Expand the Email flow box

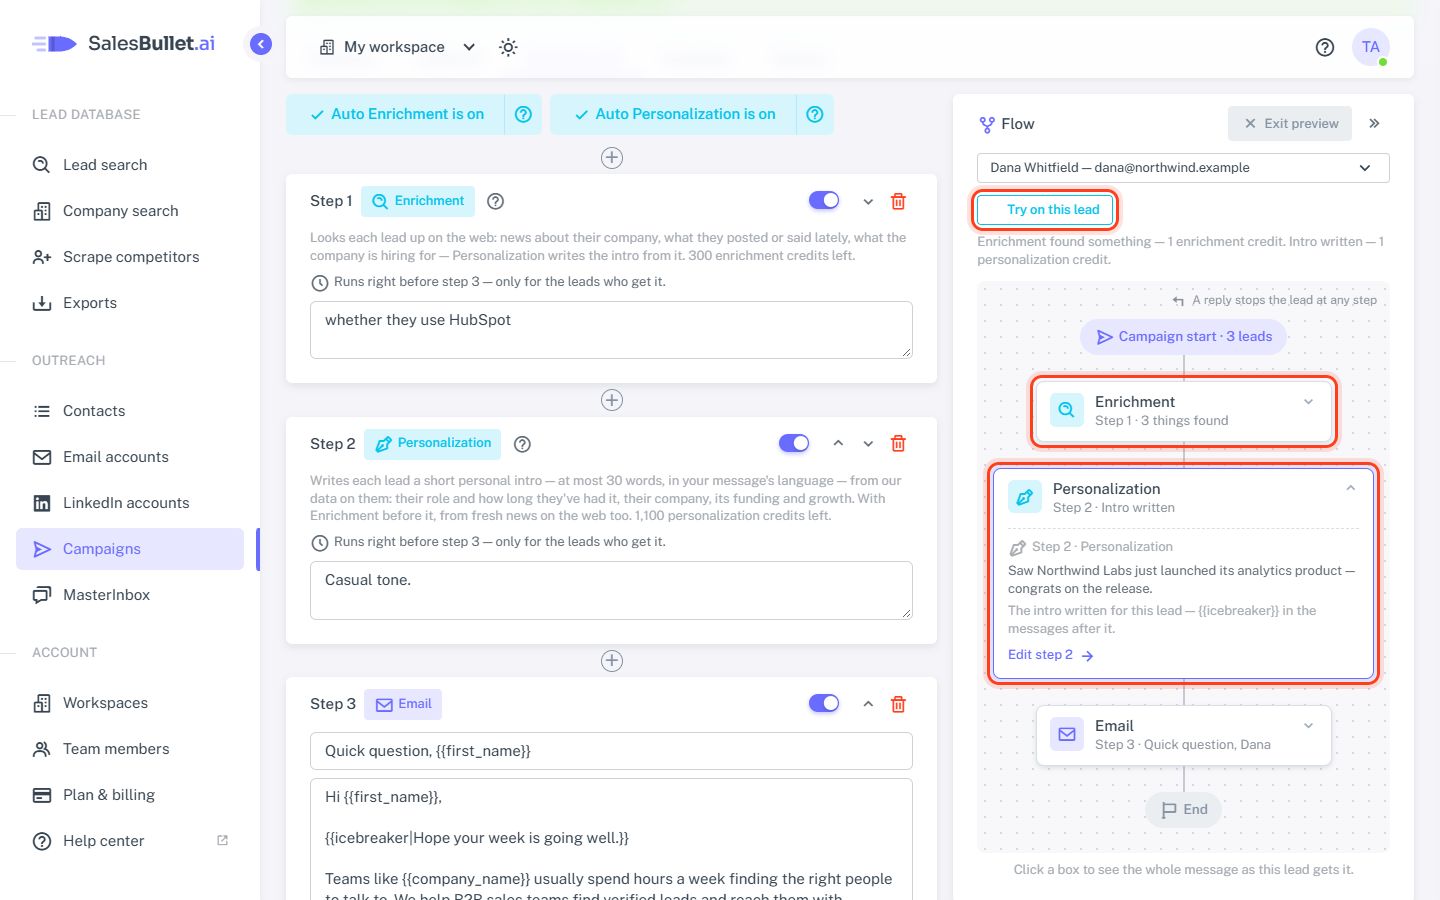[1308, 726]
